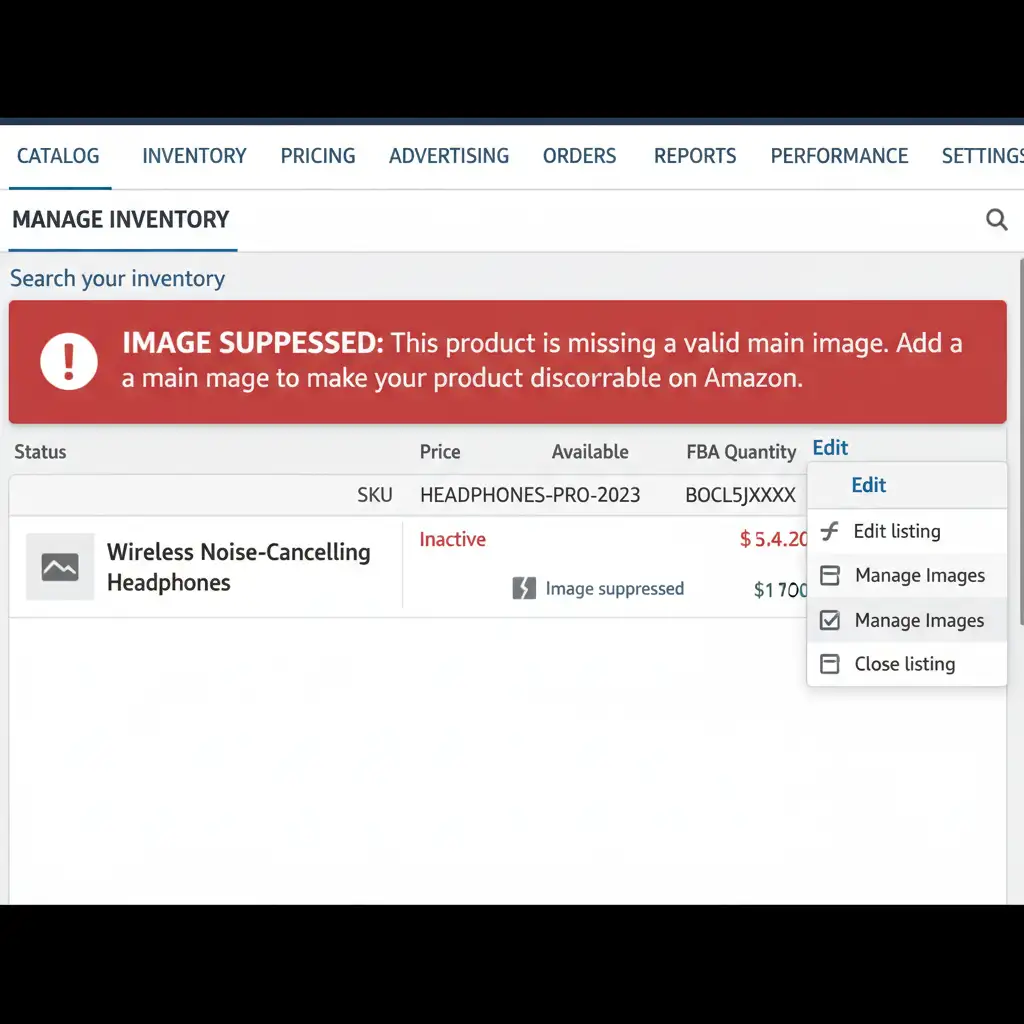Click the Search your inventory link
Viewport: 1024px width, 1024px height.
(117, 279)
